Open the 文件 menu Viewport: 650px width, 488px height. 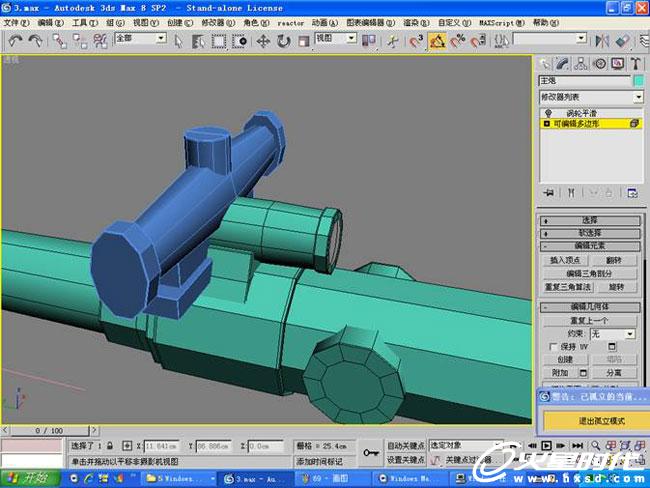[x=16, y=23]
